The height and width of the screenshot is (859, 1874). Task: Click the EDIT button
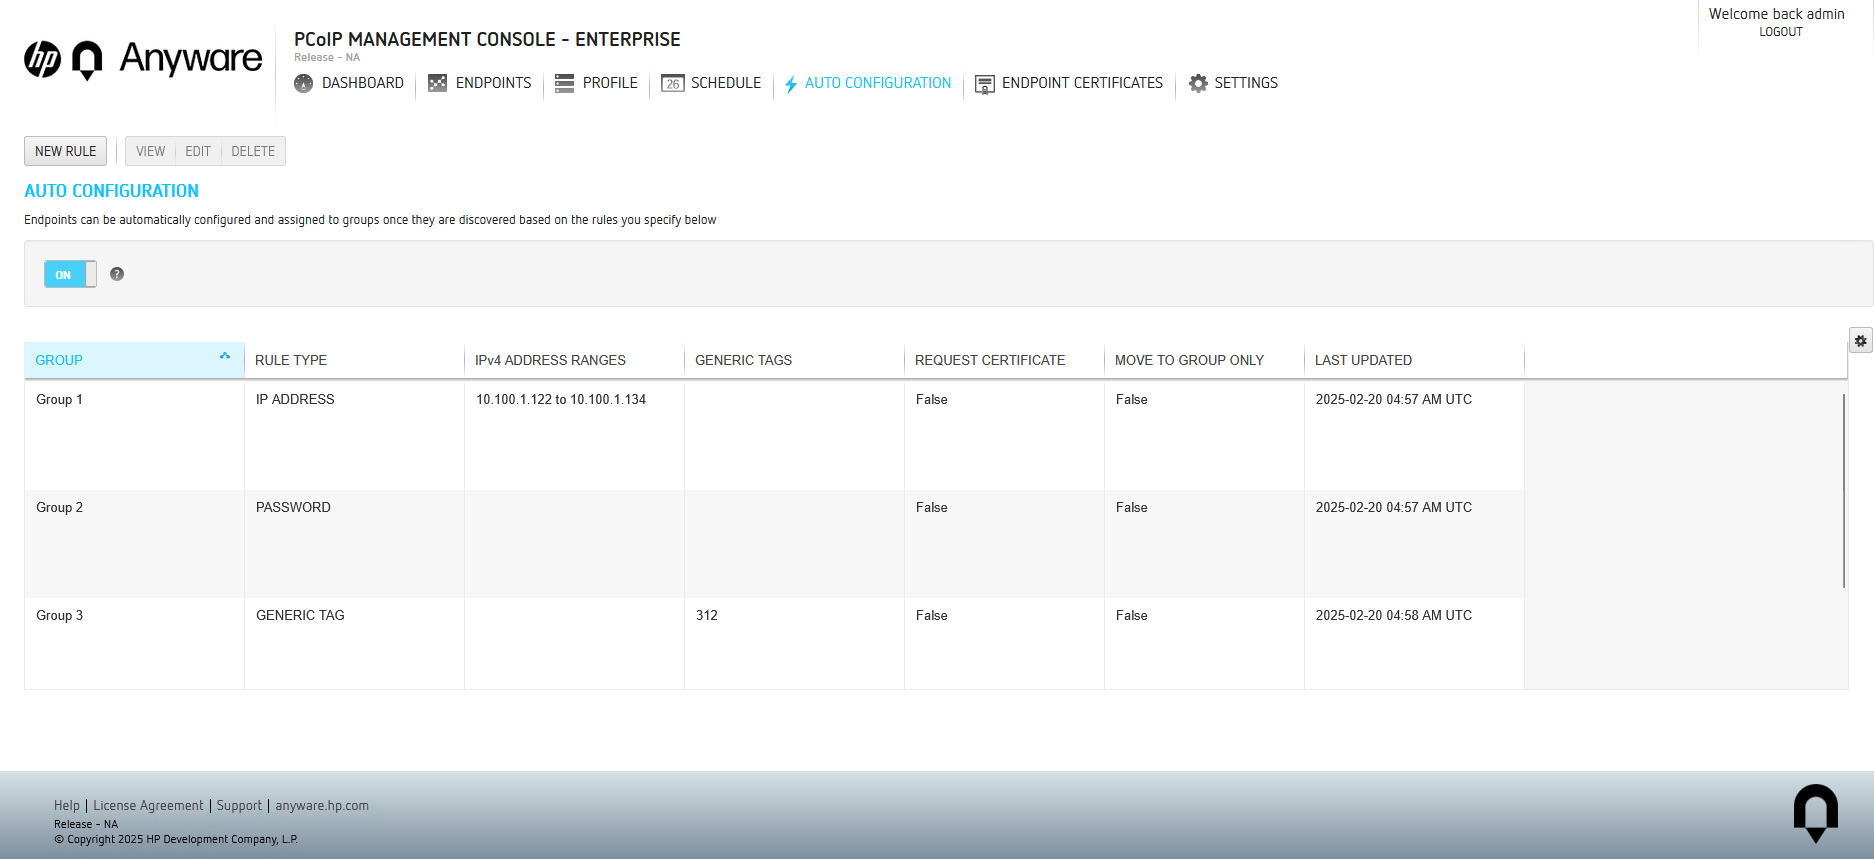click(198, 151)
